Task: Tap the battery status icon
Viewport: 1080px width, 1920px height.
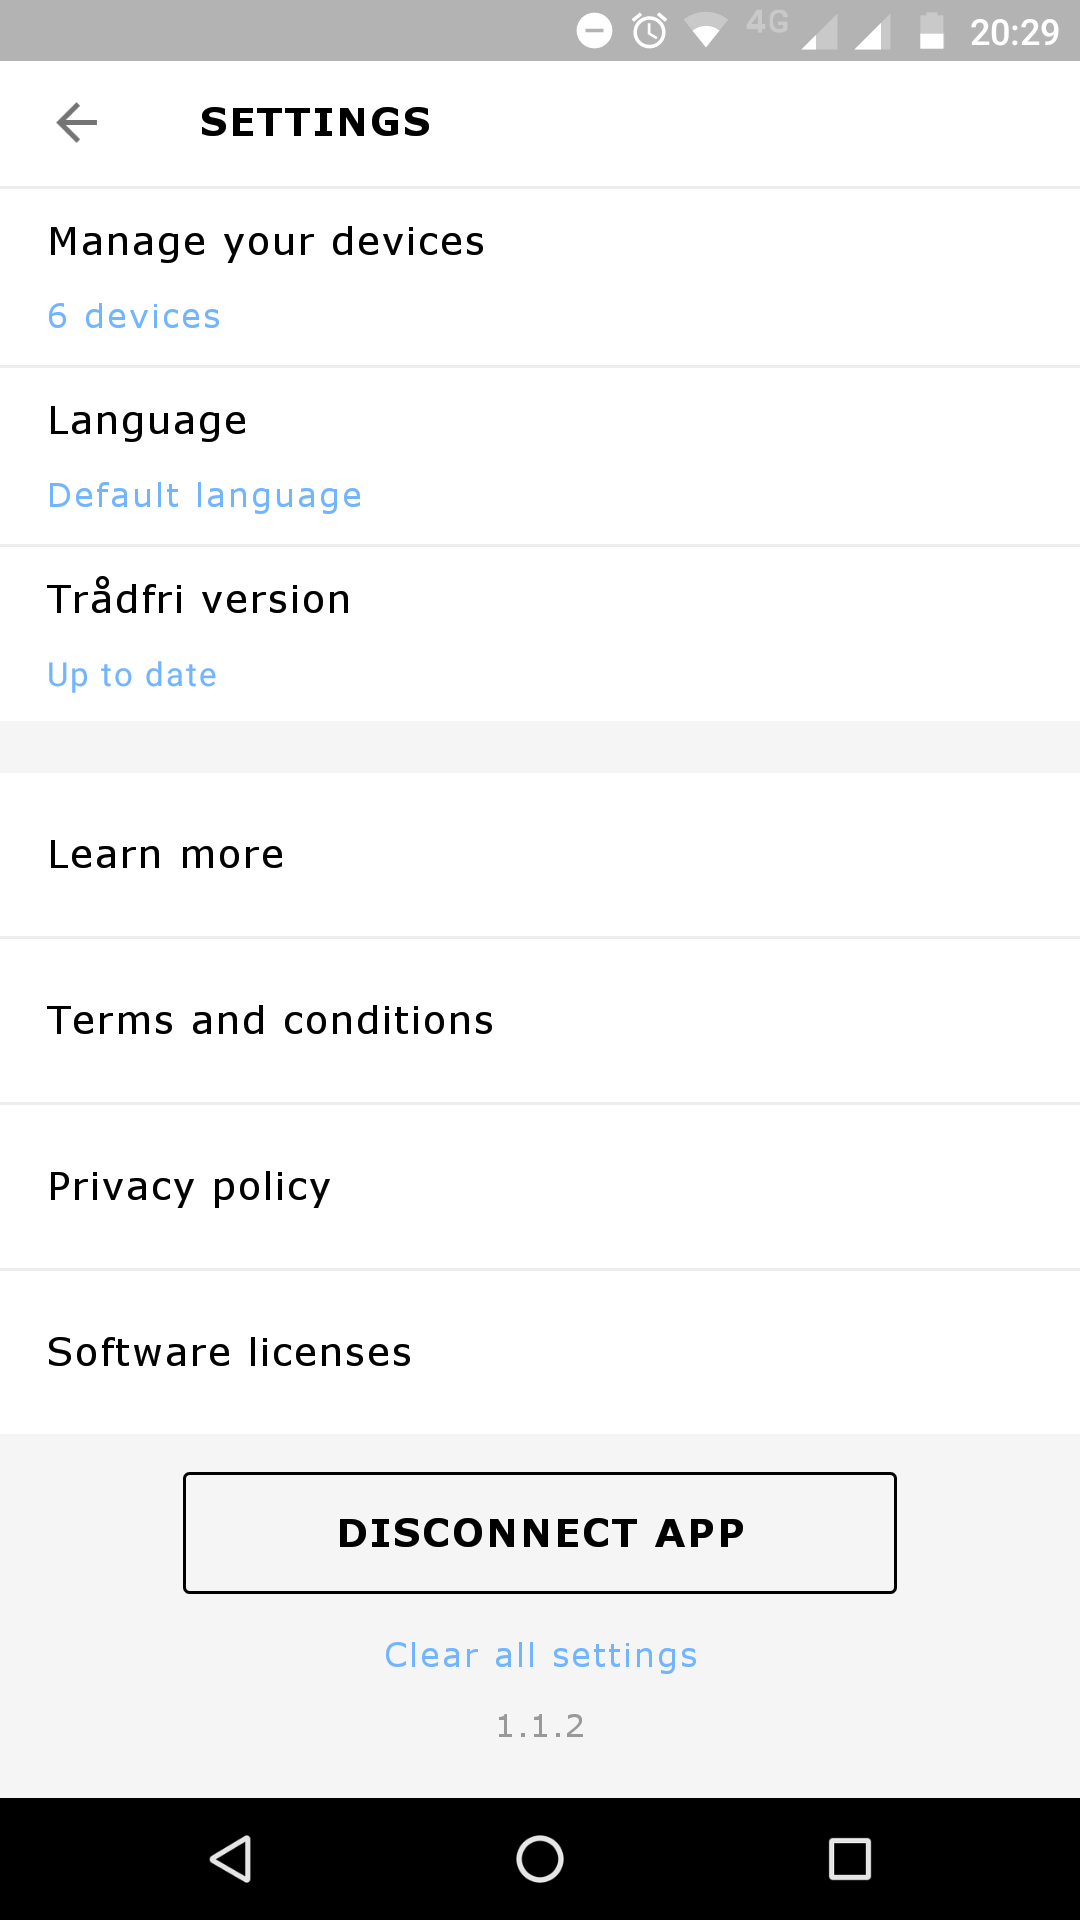Action: click(931, 31)
